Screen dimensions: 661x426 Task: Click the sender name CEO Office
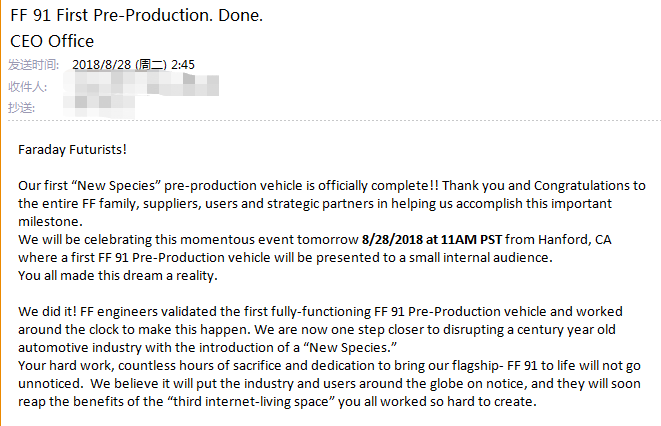tap(52, 41)
